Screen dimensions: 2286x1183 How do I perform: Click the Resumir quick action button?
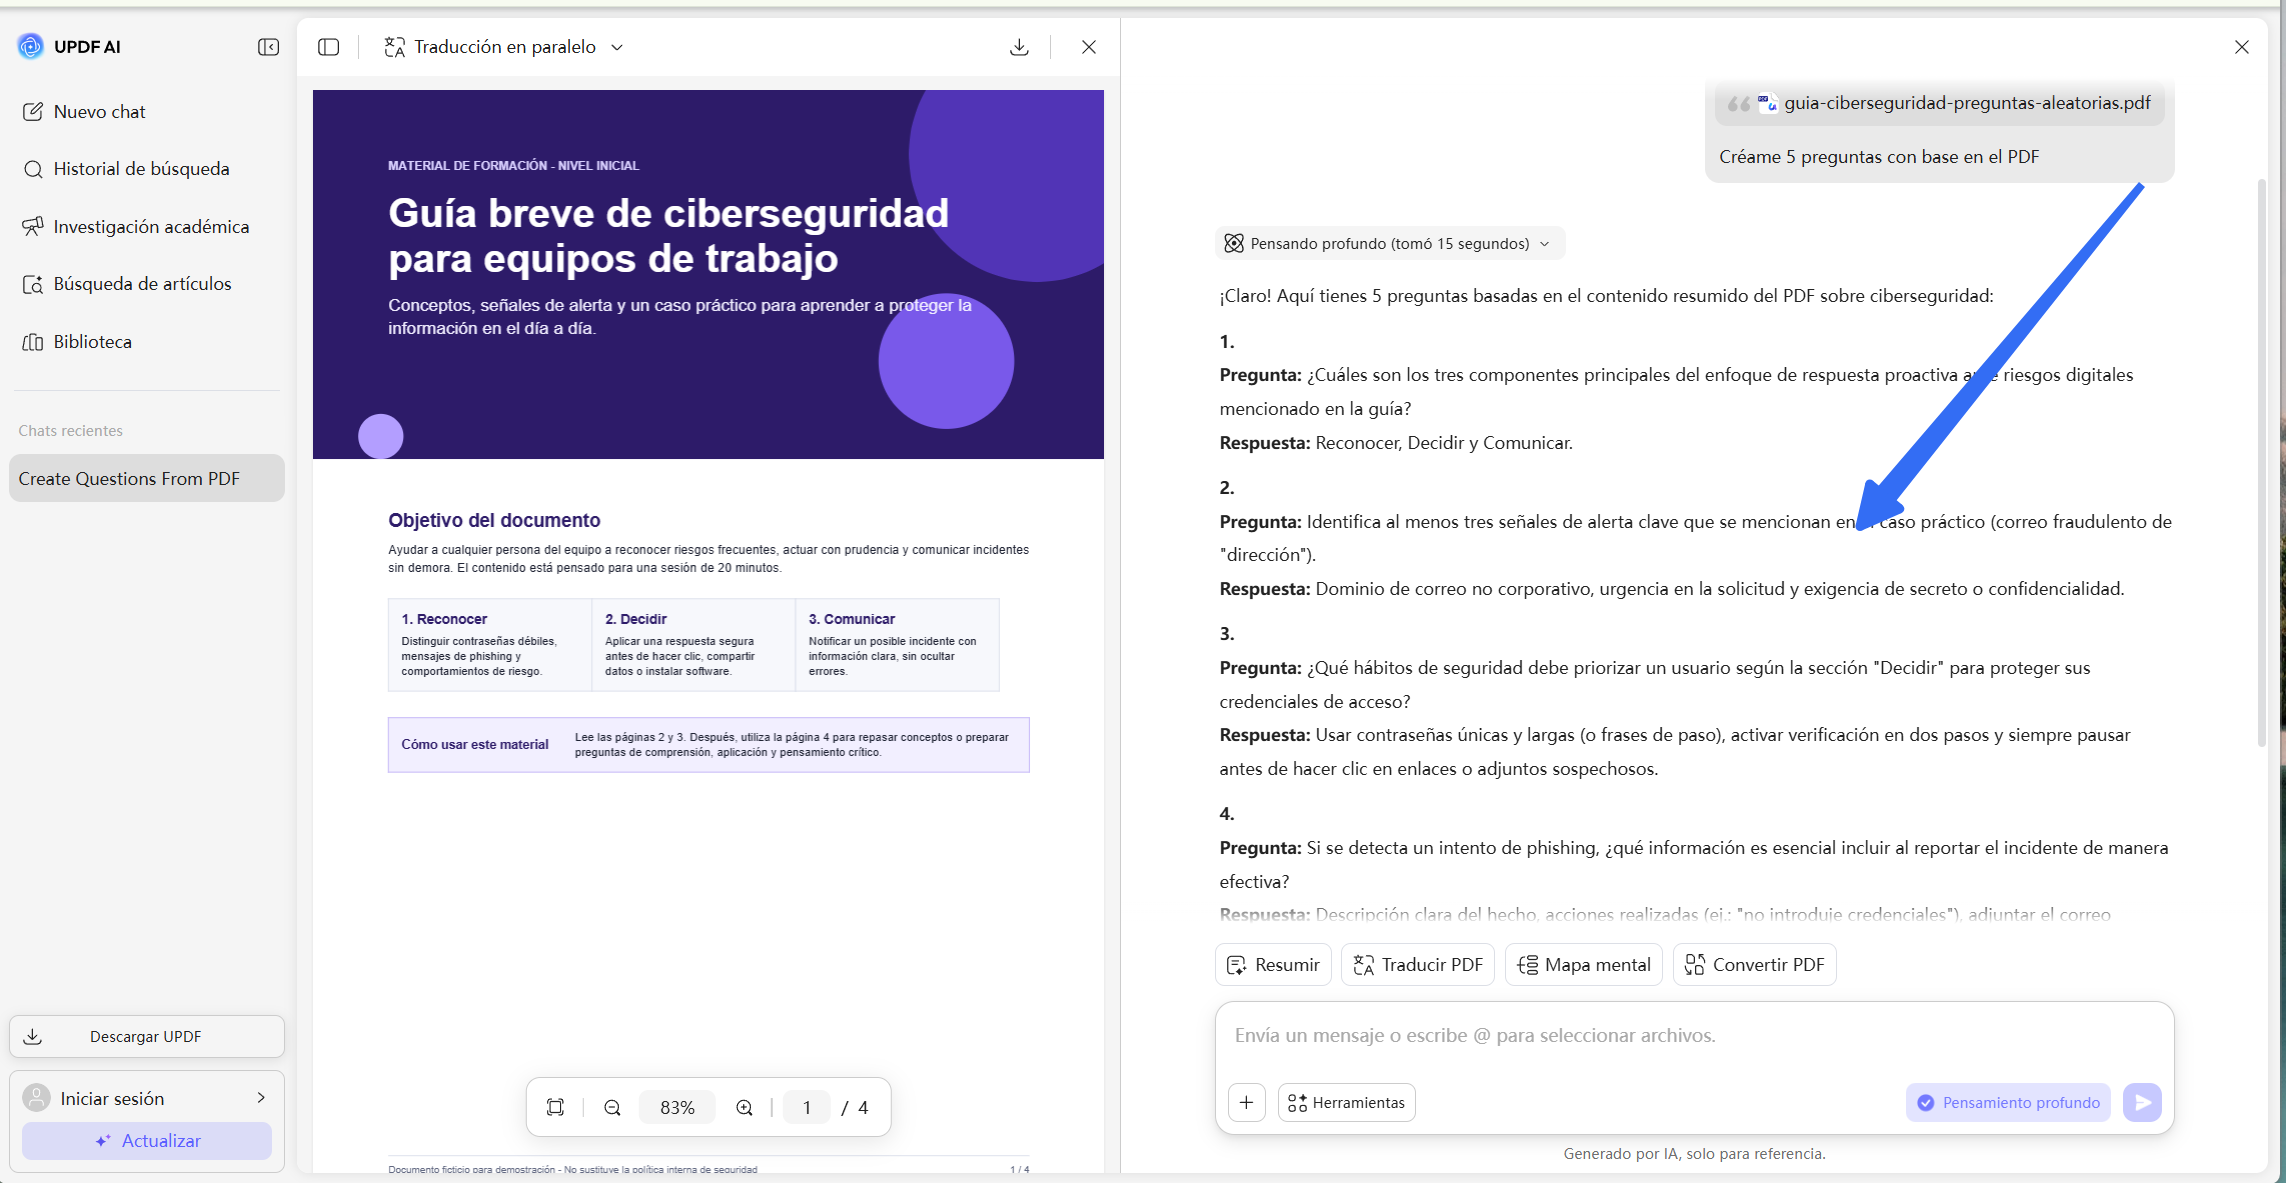pos(1273,965)
